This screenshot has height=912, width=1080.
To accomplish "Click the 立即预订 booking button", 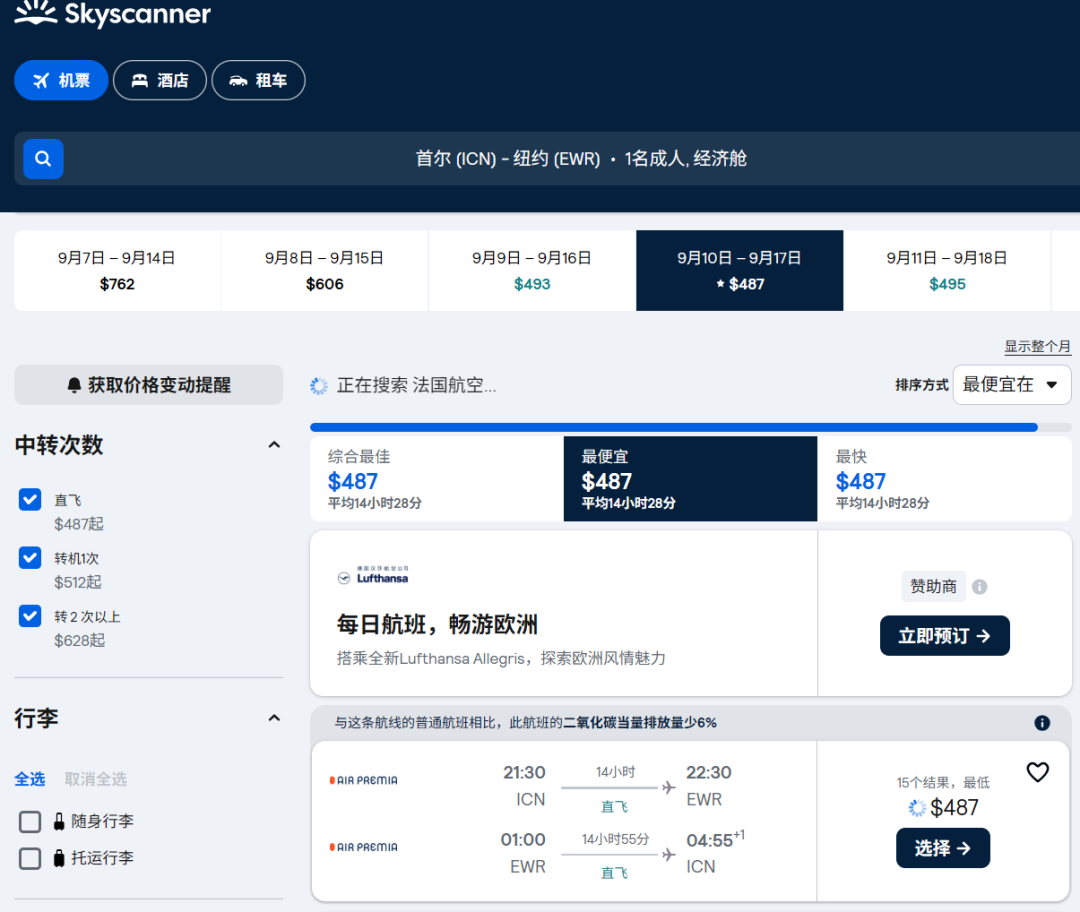I will [944, 636].
